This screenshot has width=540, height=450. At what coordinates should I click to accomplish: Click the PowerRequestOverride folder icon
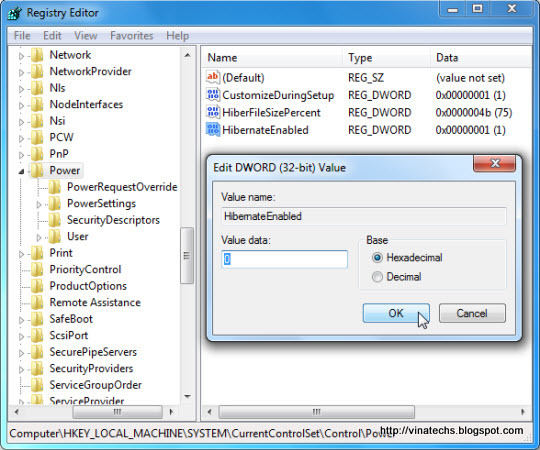click(x=55, y=187)
